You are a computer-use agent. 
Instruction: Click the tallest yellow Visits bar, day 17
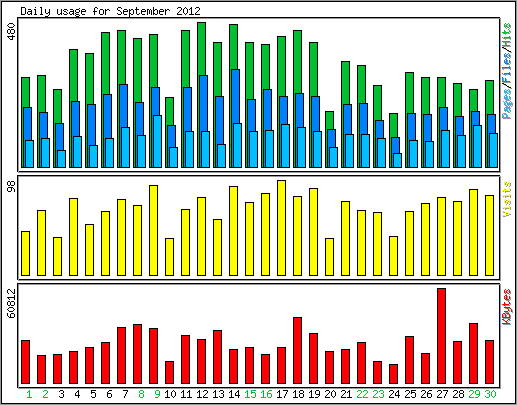(281, 228)
